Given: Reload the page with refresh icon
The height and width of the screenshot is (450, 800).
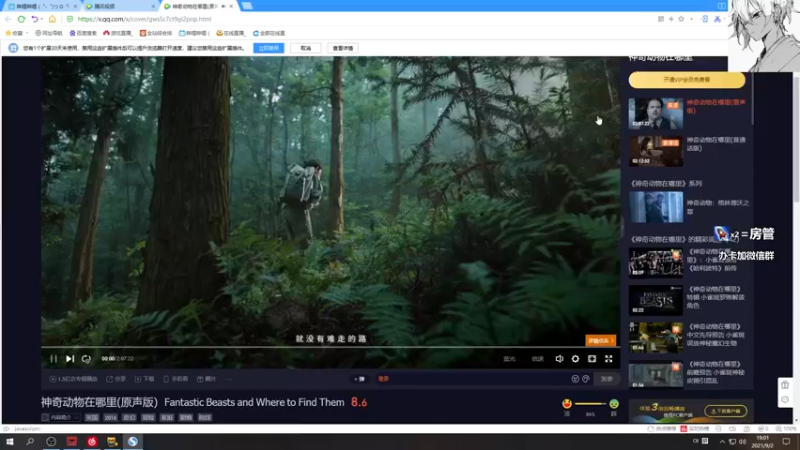Looking at the screenshot, I should (x=21, y=19).
